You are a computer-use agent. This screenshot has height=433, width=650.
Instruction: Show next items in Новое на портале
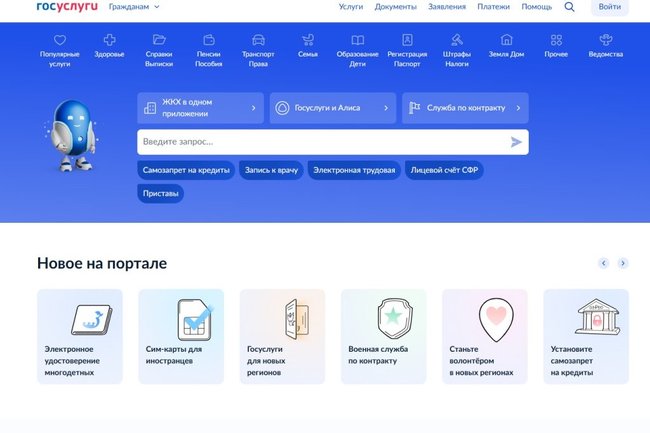[623, 263]
